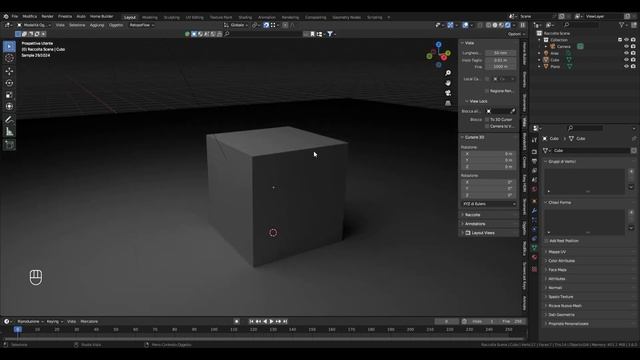Jump to timeline end frame
The height and width of the screenshot is (360, 640).
[285, 322]
